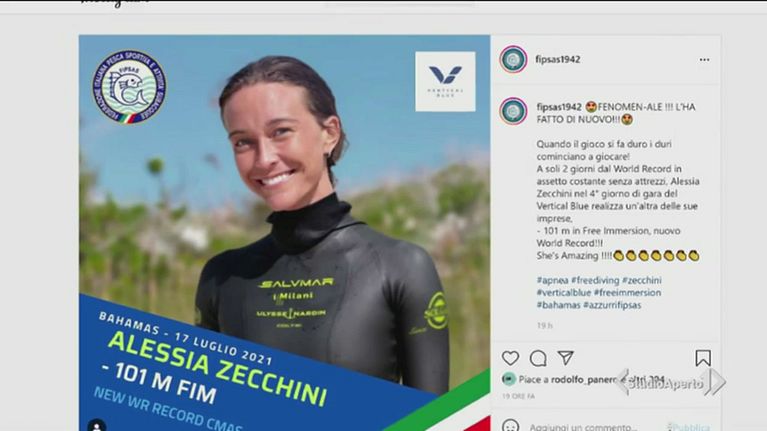767x431 pixels.
Task: Click the 'Aggiungi un commento' field
Action: [x=583, y=427]
